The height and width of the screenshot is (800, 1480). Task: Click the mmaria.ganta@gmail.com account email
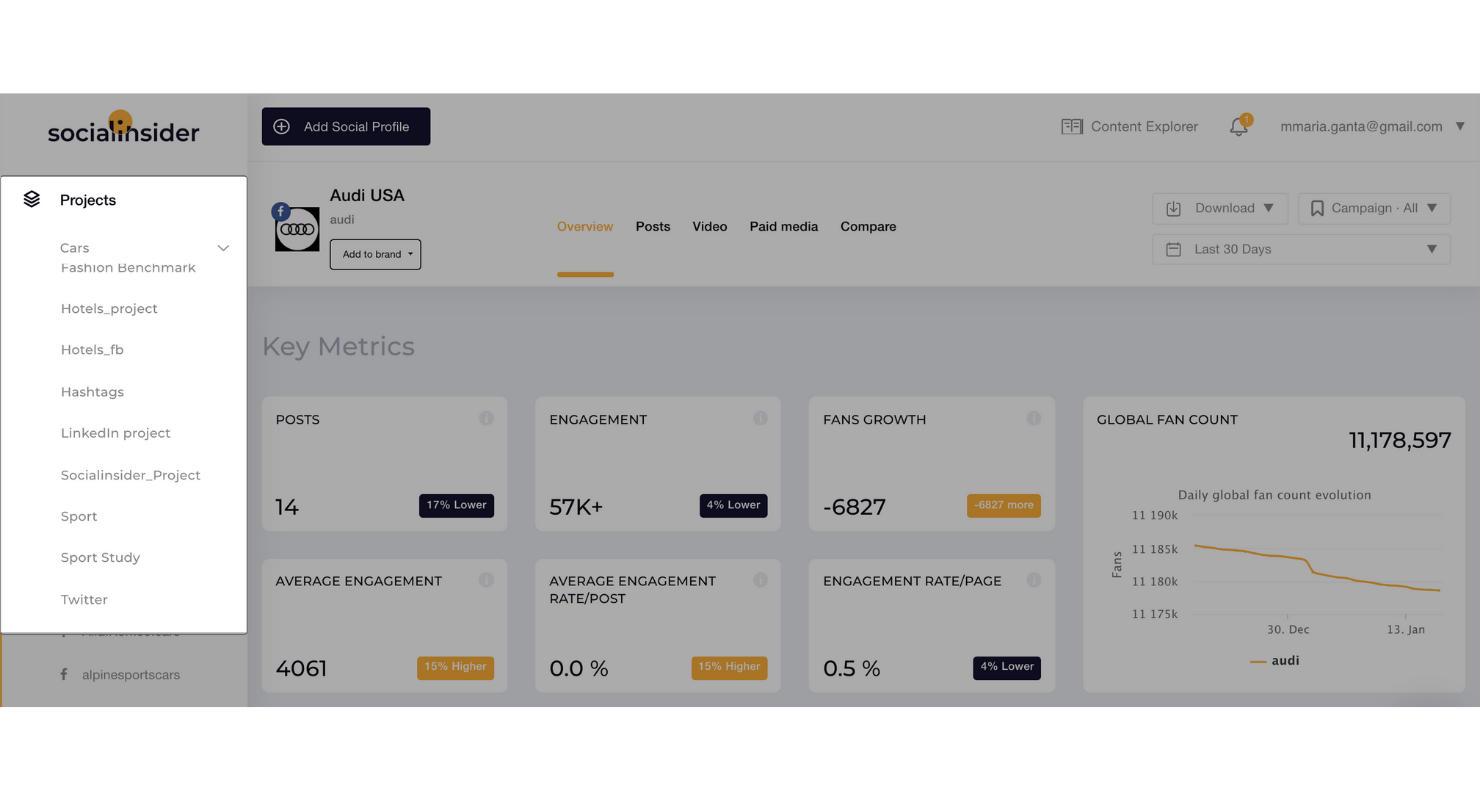pos(1361,127)
